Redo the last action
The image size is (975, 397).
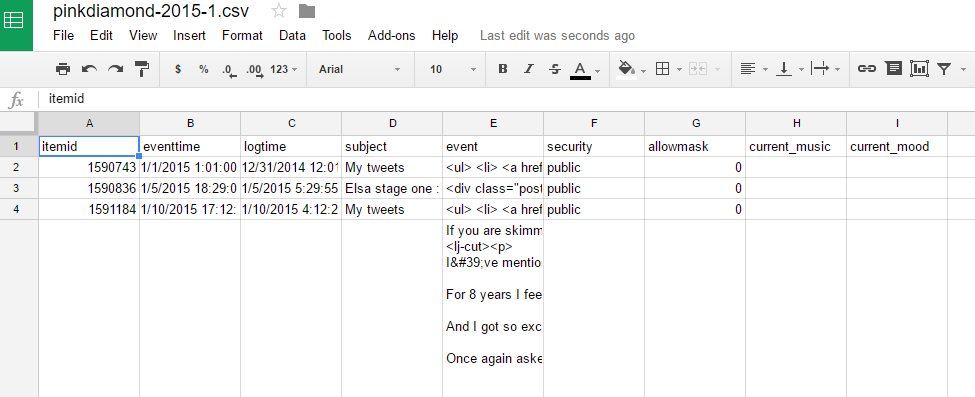116,69
